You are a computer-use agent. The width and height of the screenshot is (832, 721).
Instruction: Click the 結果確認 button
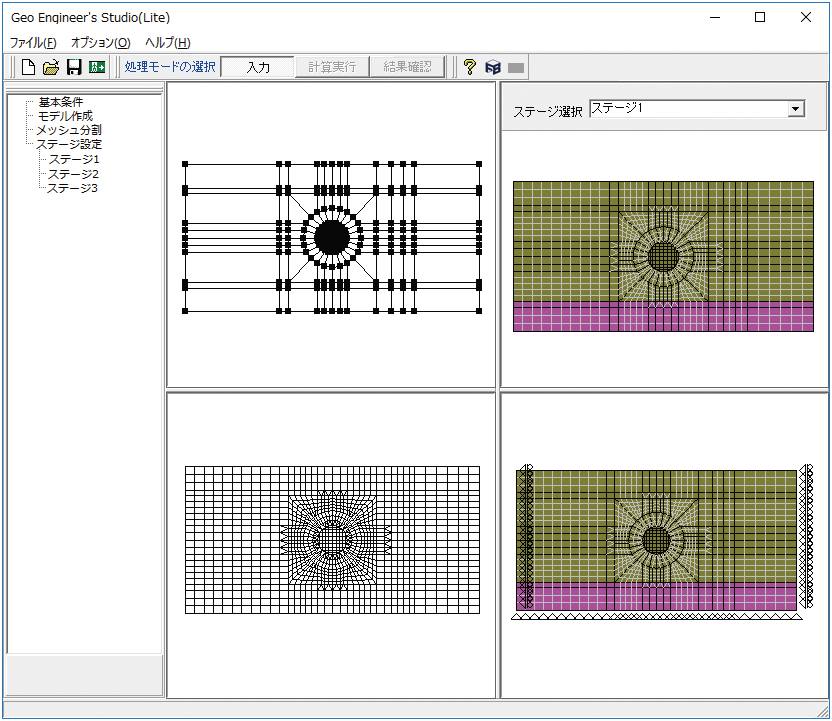[x=407, y=67]
